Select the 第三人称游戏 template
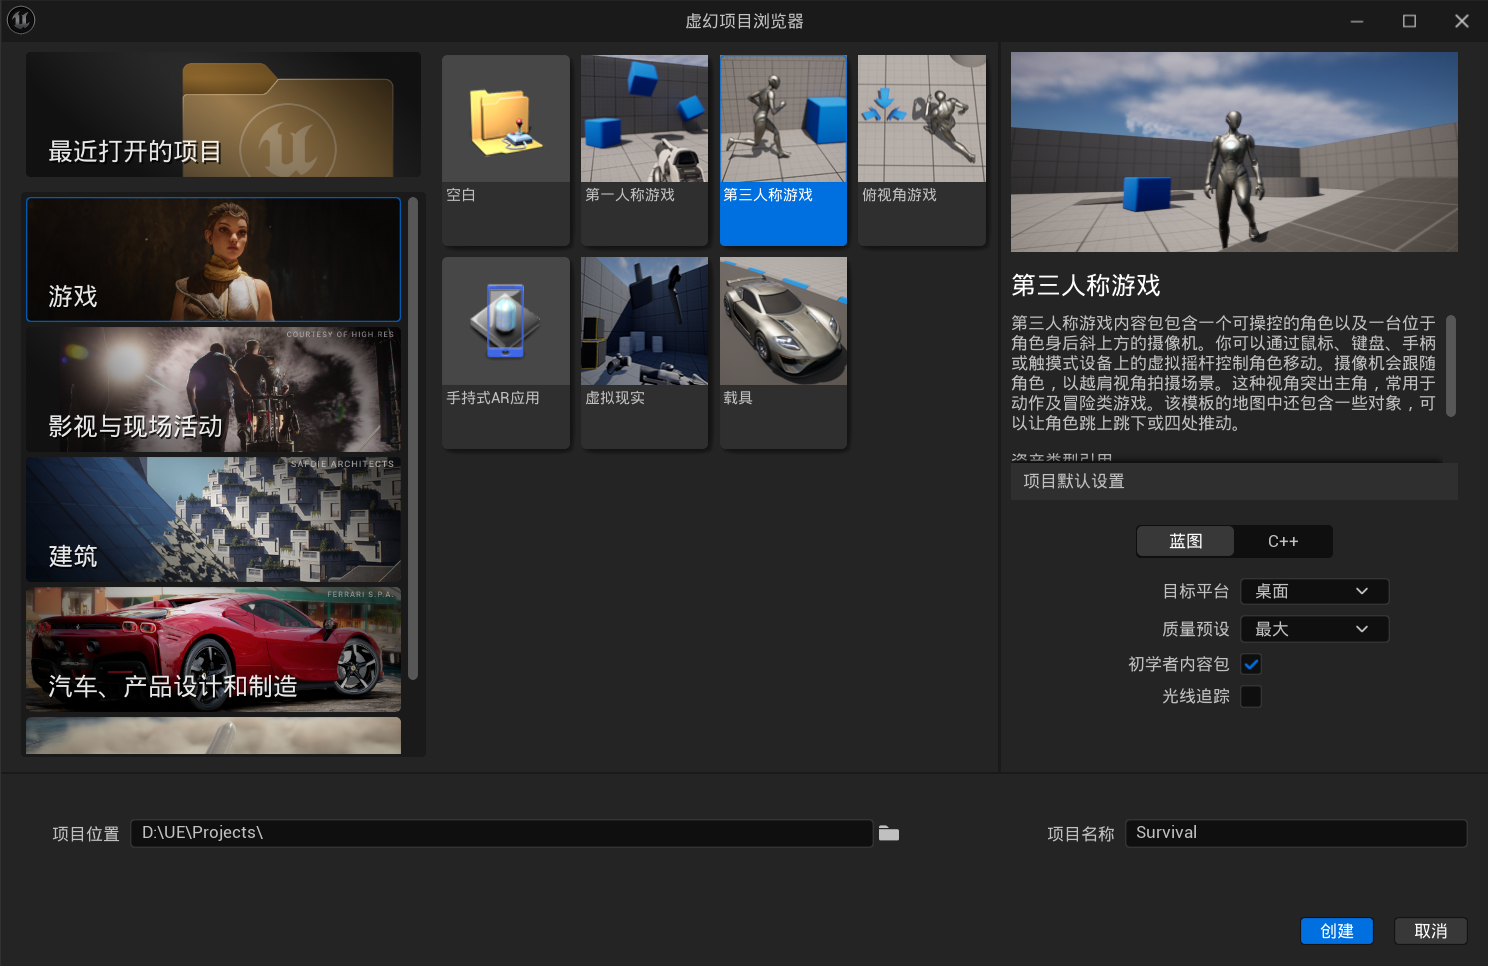This screenshot has height=966, width=1488. [783, 150]
